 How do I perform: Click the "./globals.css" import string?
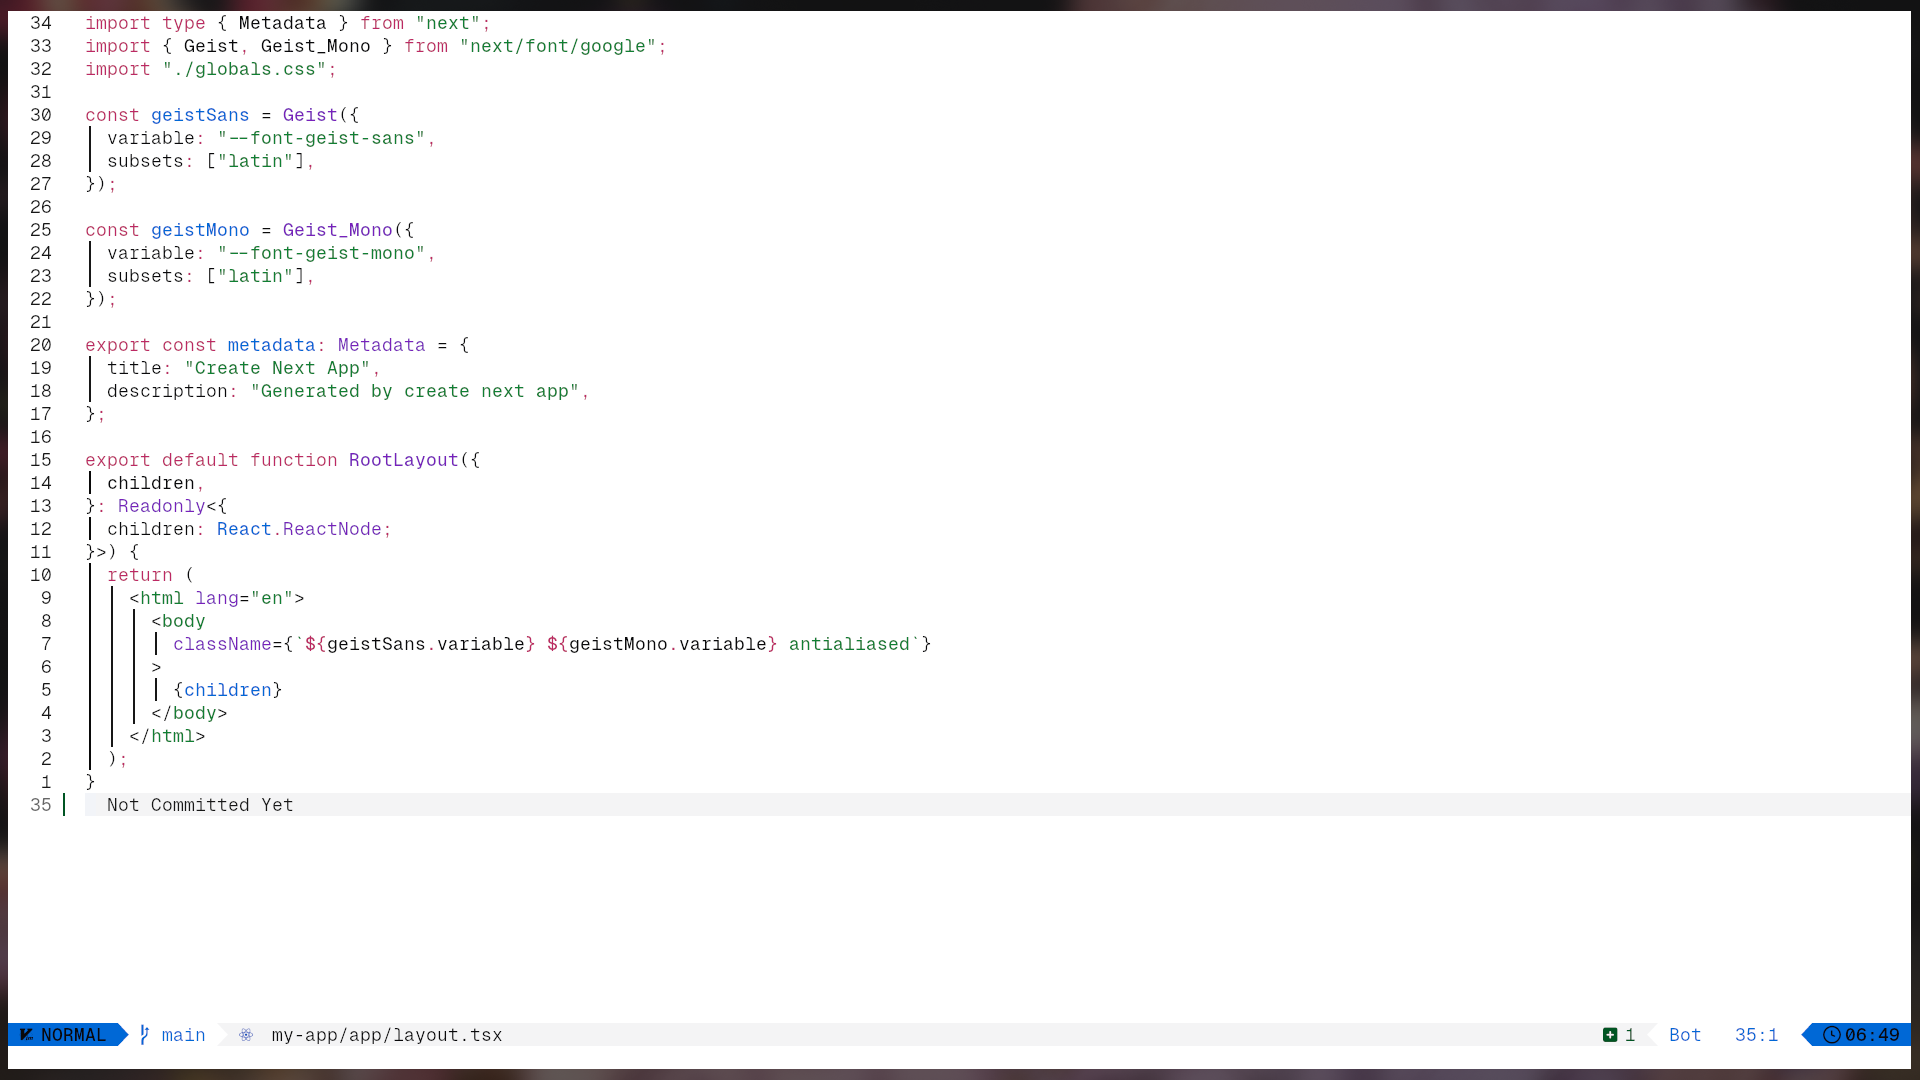[244, 69]
